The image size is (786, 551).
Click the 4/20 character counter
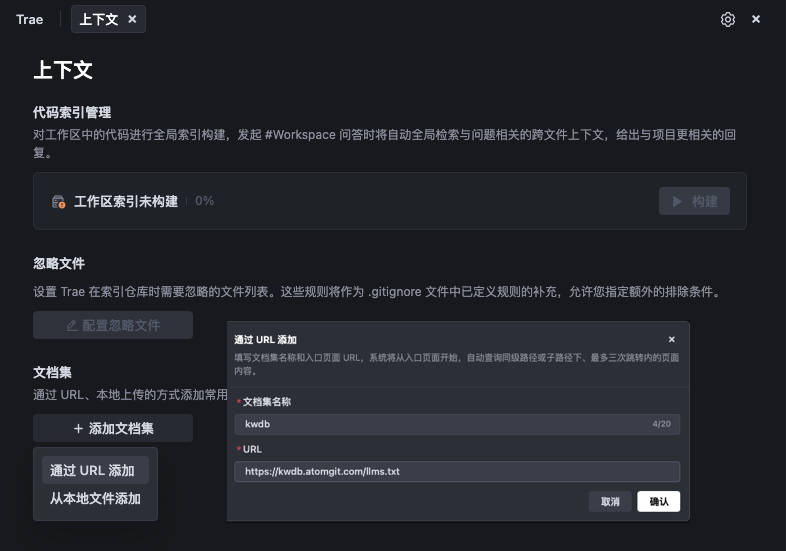[661, 424]
